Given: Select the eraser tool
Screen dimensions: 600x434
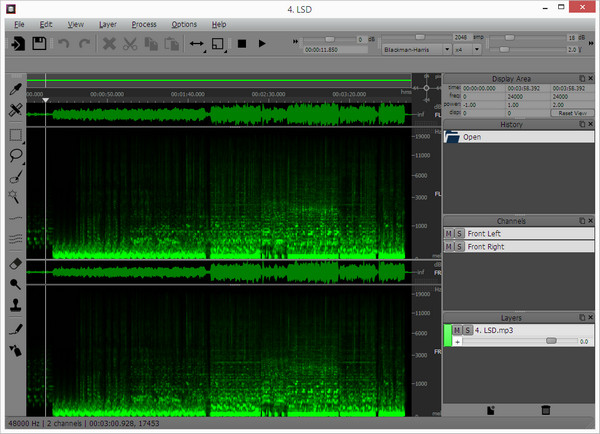Looking at the screenshot, I should 16,263.
